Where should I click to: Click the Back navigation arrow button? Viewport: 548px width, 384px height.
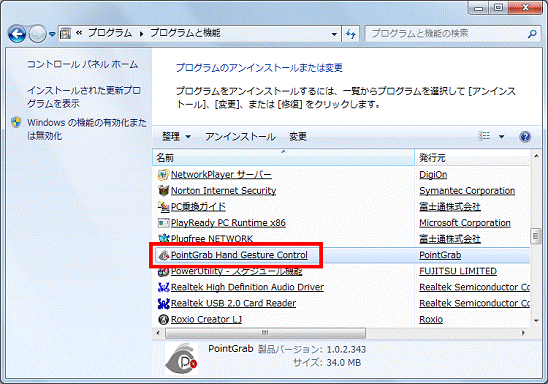[16, 34]
